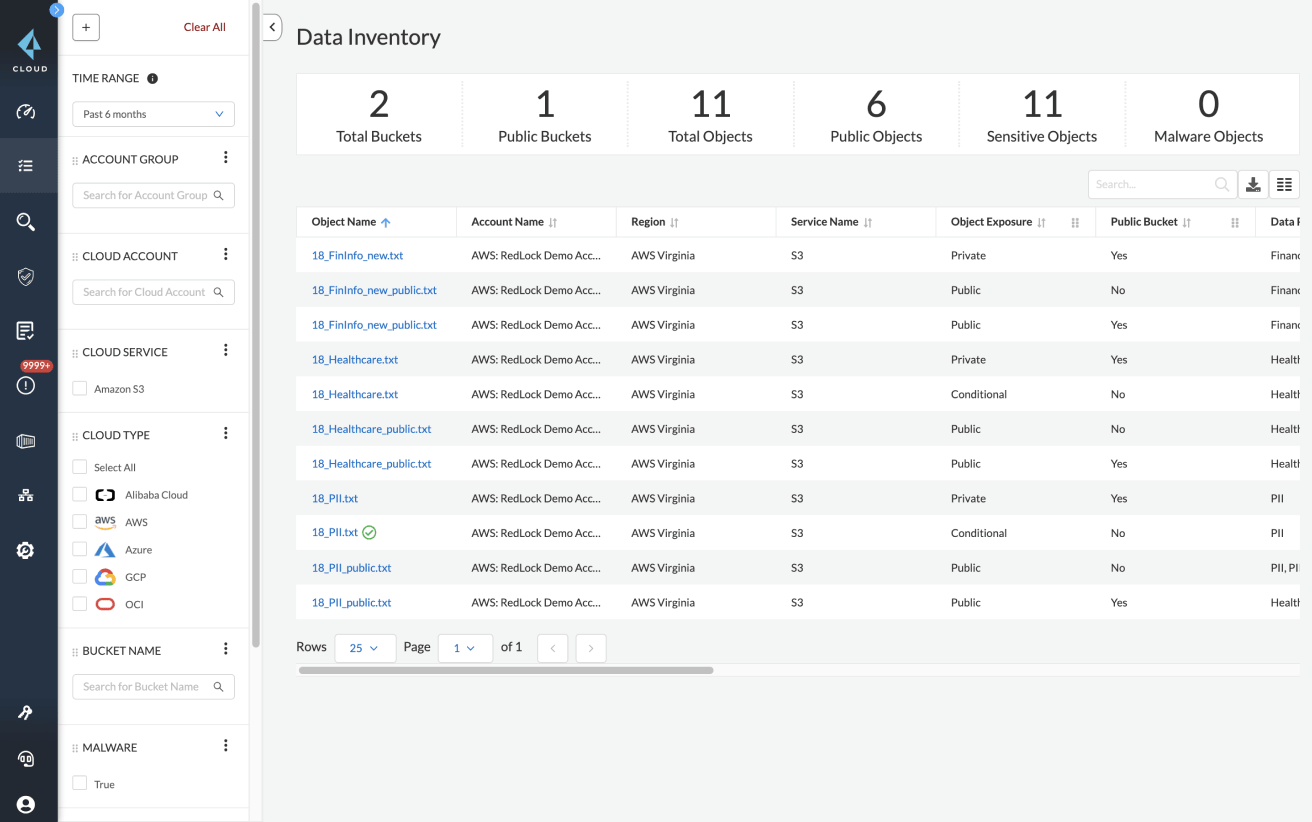Click the Compliance shield icon in sidebar

click(26, 277)
